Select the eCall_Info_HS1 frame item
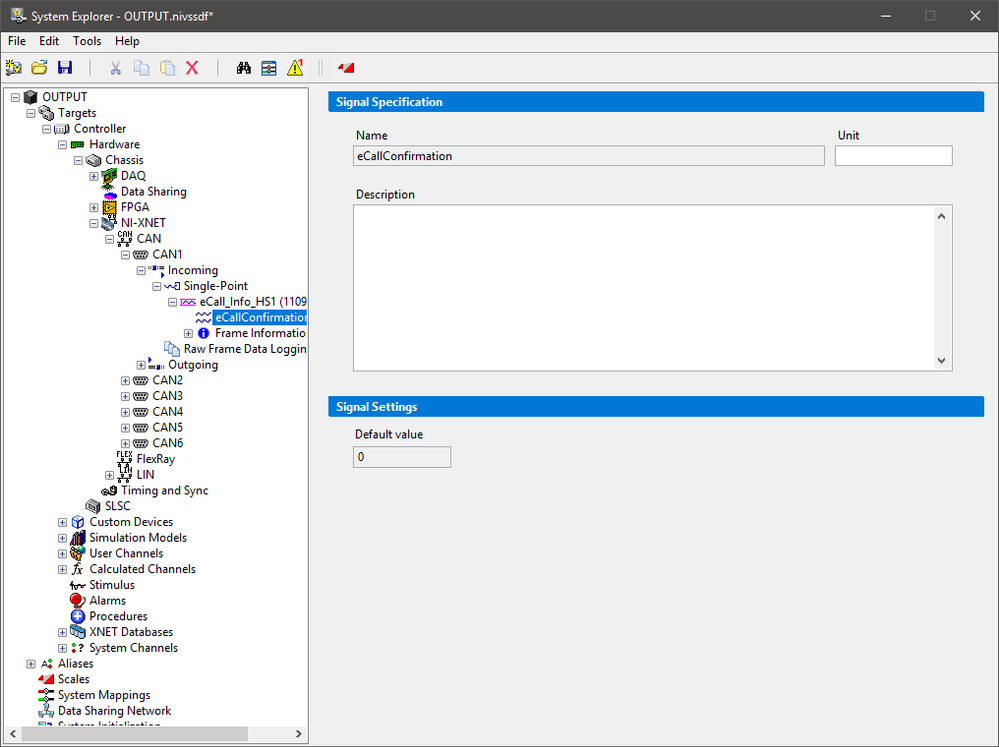The width and height of the screenshot is (999, 747). coord(253,301)
